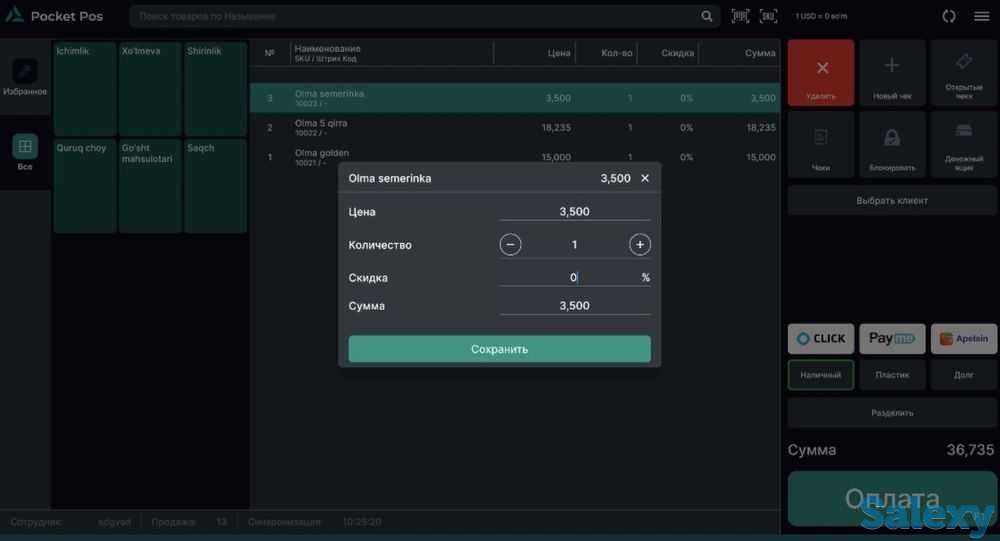Click Разделить to split payment
Viewport: 1000px width, 541px height.
click(x=892, y=413)
